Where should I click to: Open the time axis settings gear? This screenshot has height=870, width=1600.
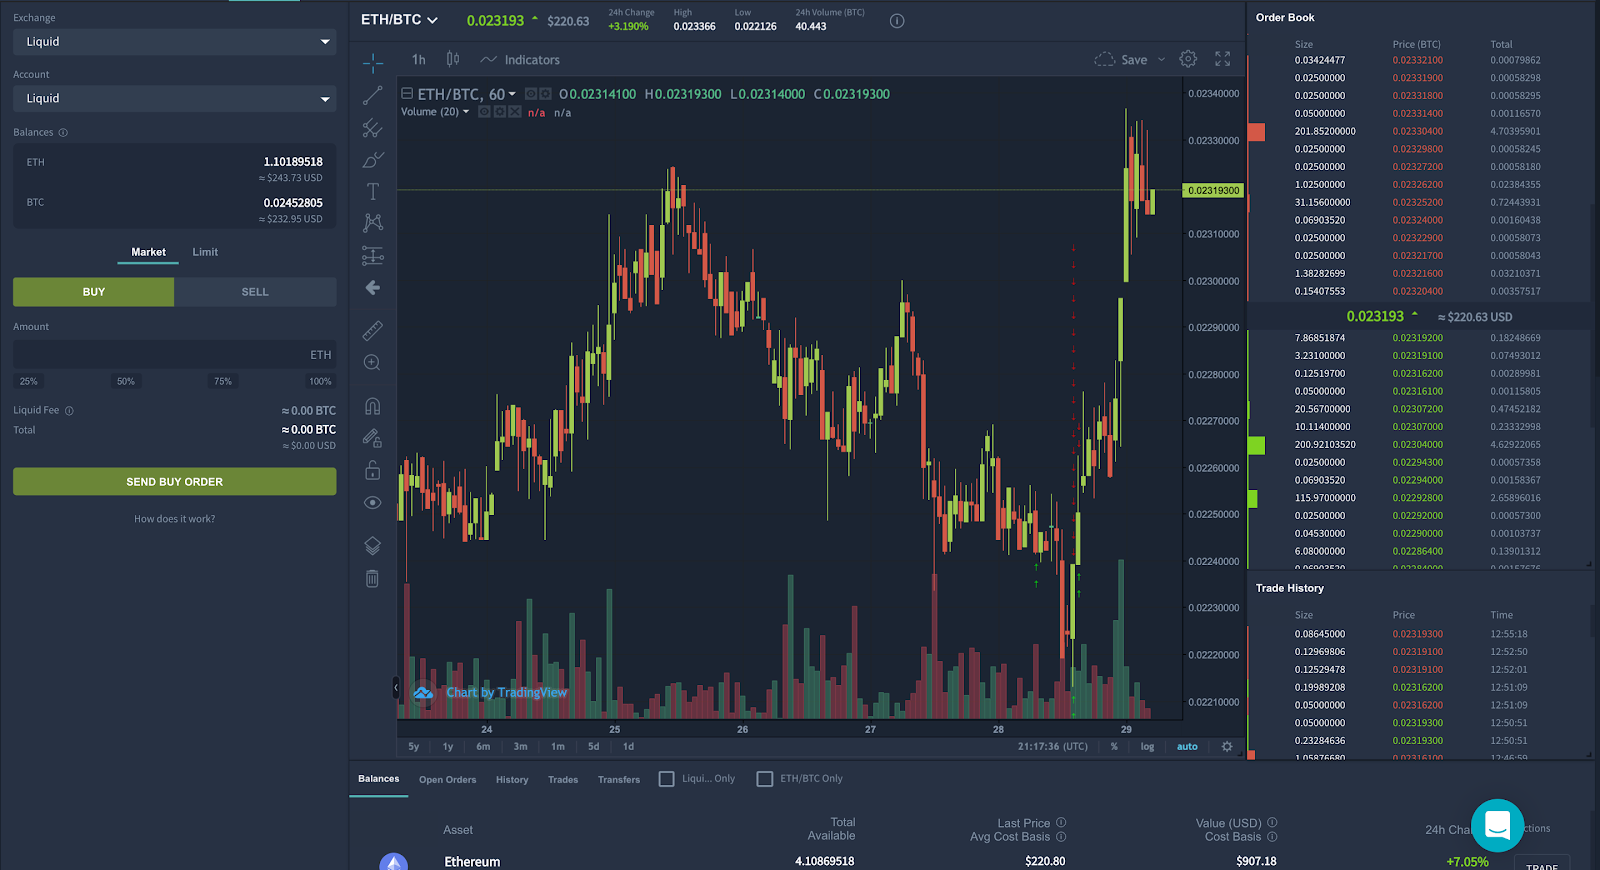click(1227, 747)
